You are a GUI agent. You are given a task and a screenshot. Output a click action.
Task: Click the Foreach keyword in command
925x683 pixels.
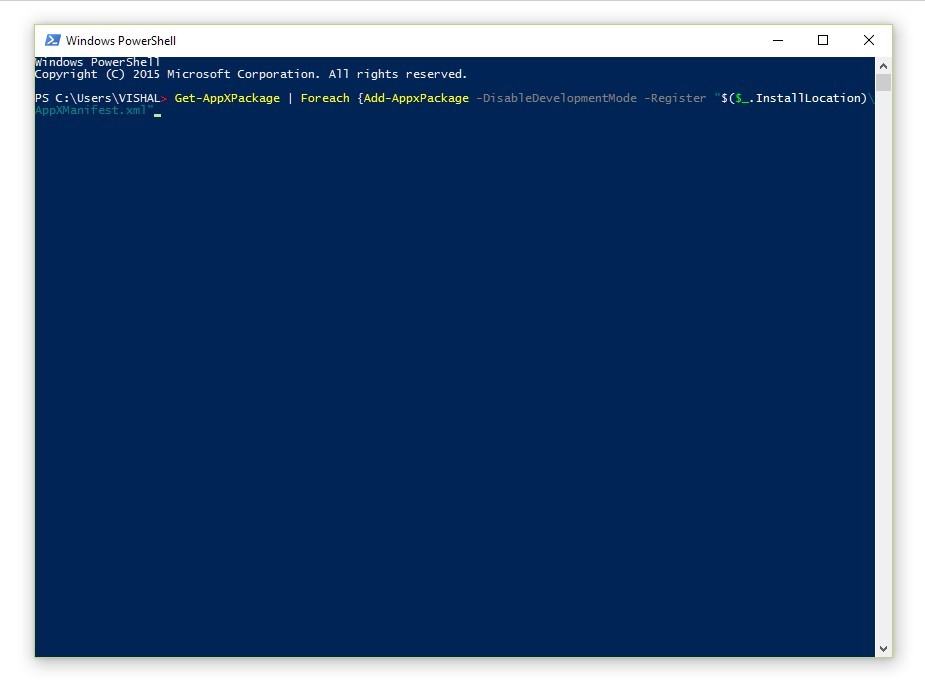pyautogui.click(x=325, y=98)
